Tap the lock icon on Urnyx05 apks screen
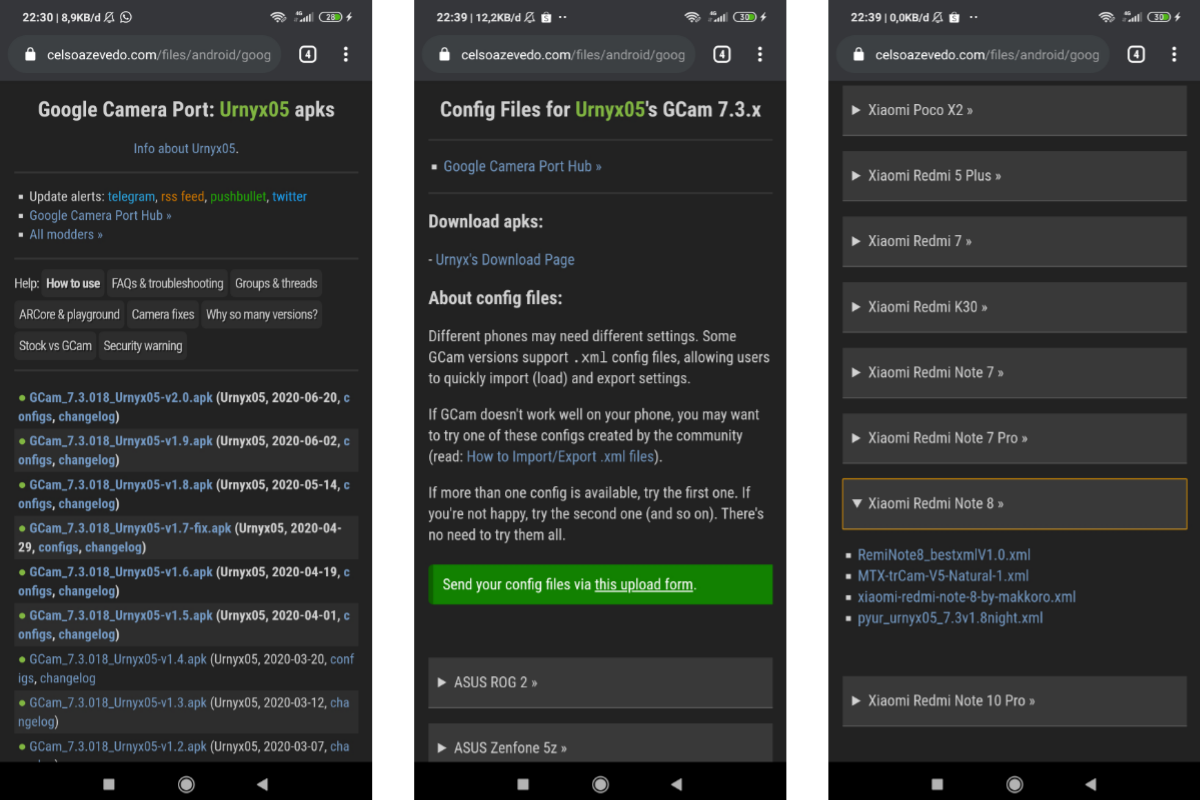Viewport: 1200px width, 800px height. coord(30,55)
